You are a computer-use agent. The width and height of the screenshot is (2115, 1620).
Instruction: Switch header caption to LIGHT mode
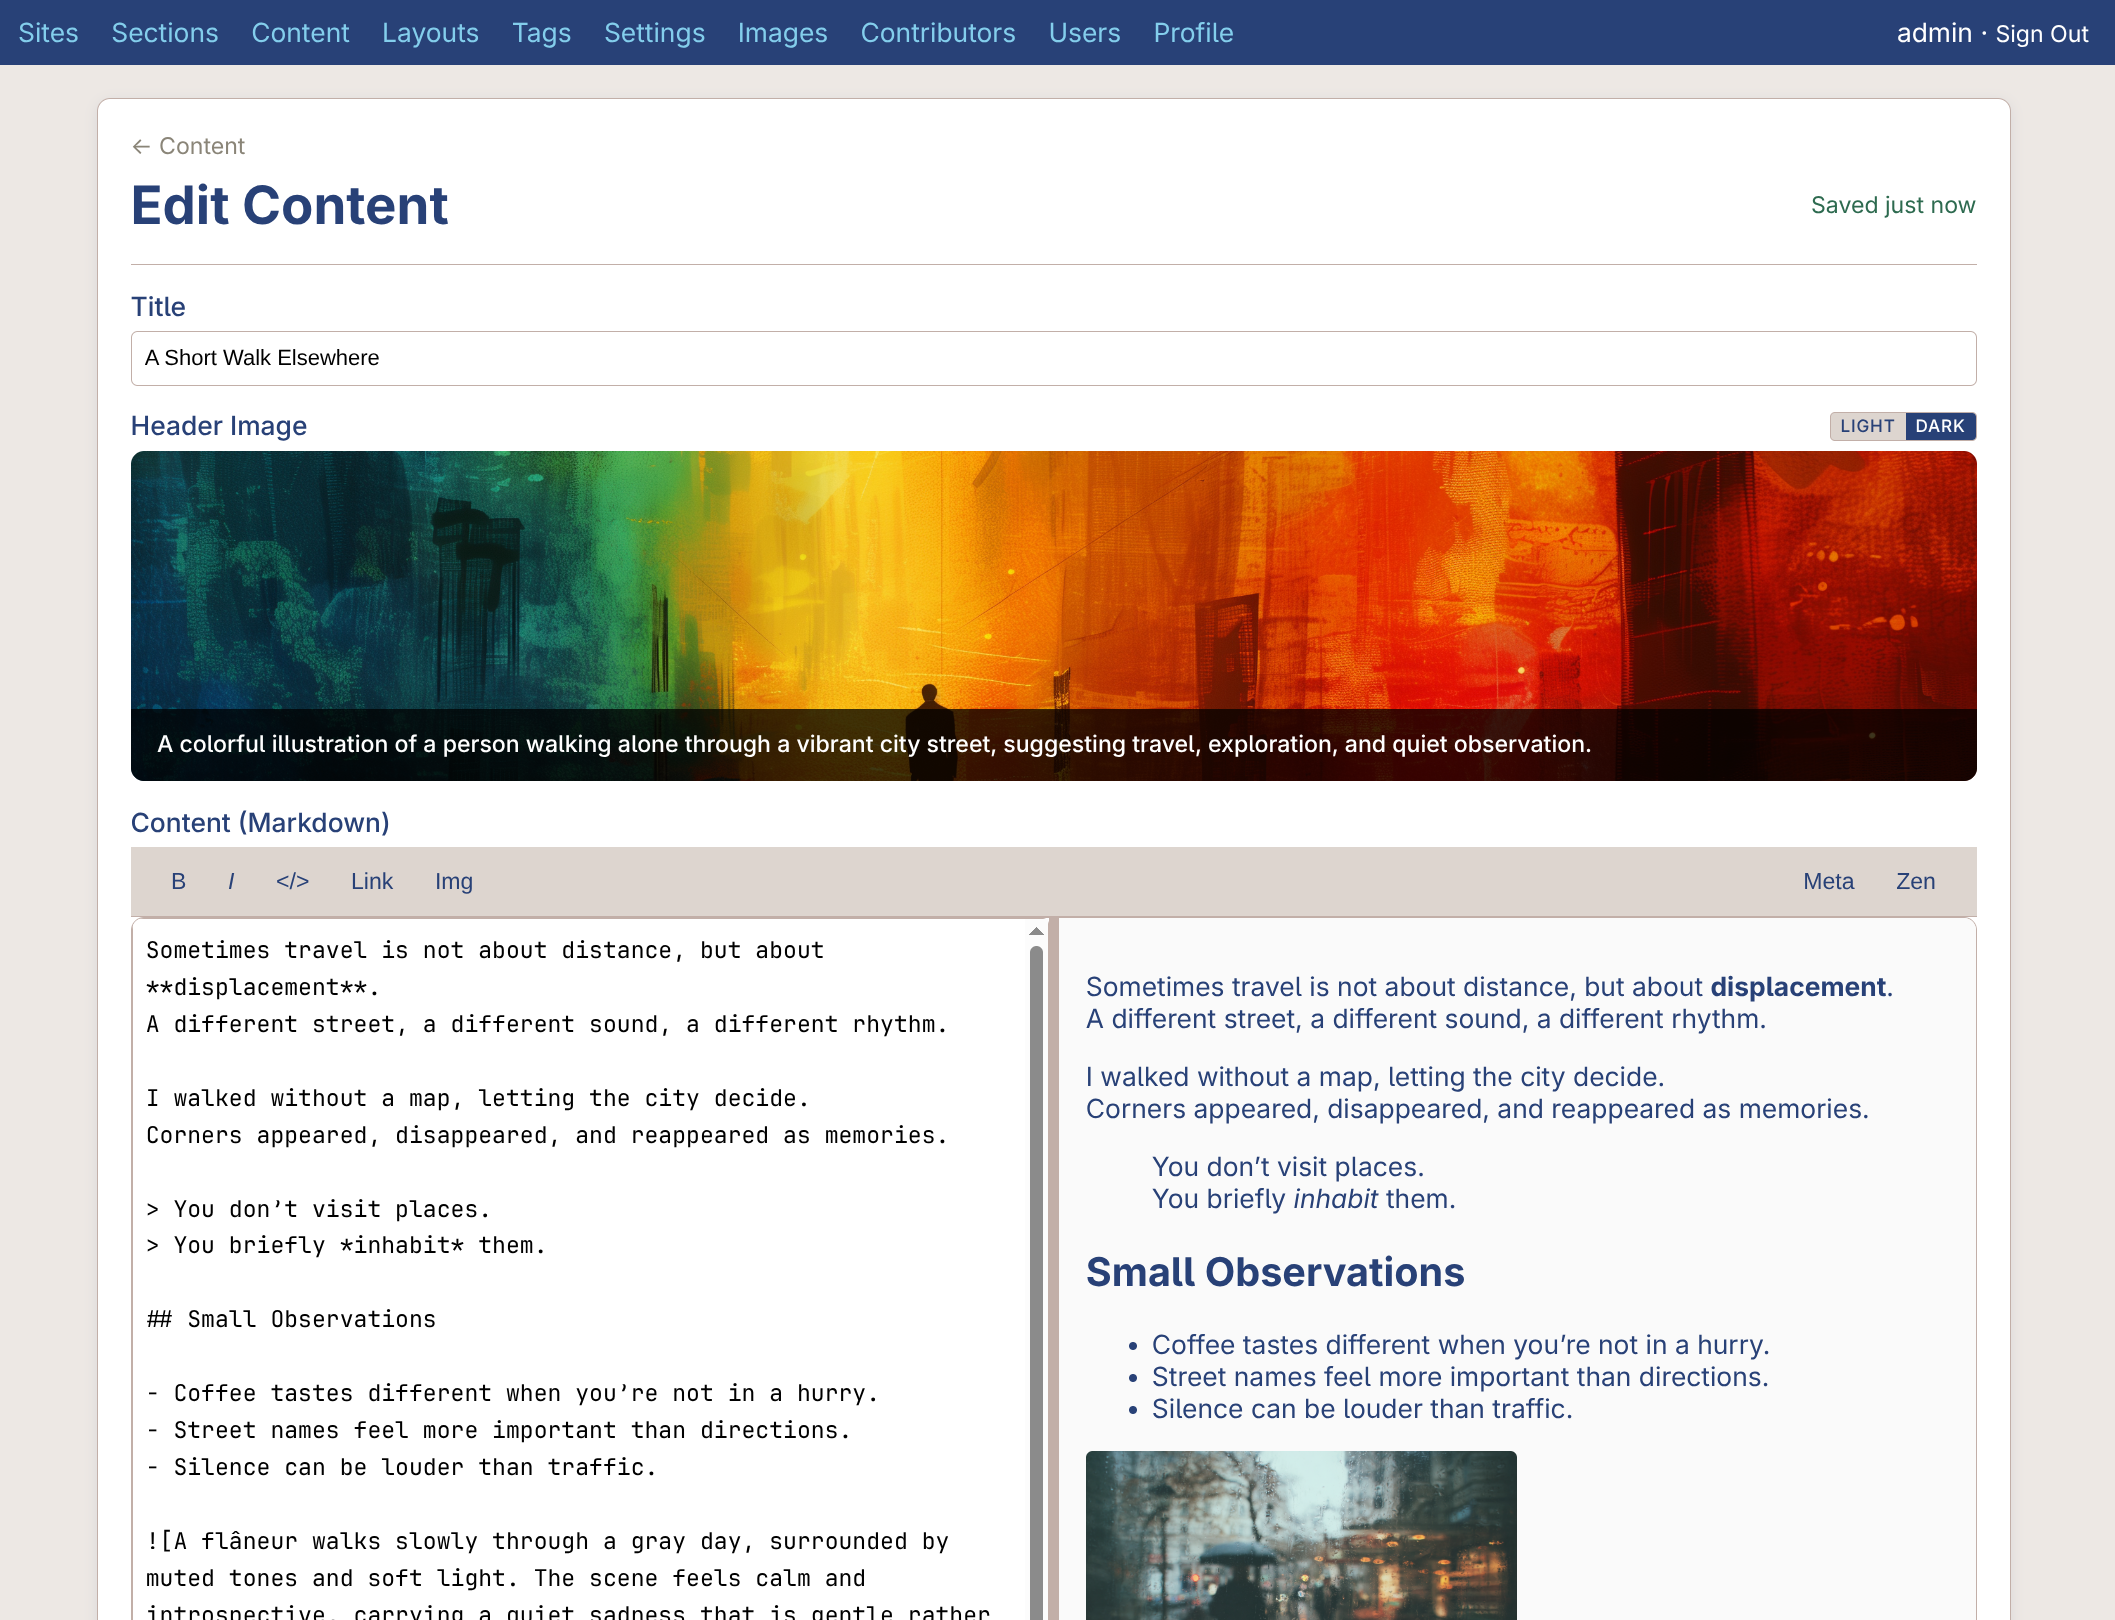(x=1867, y=426)
